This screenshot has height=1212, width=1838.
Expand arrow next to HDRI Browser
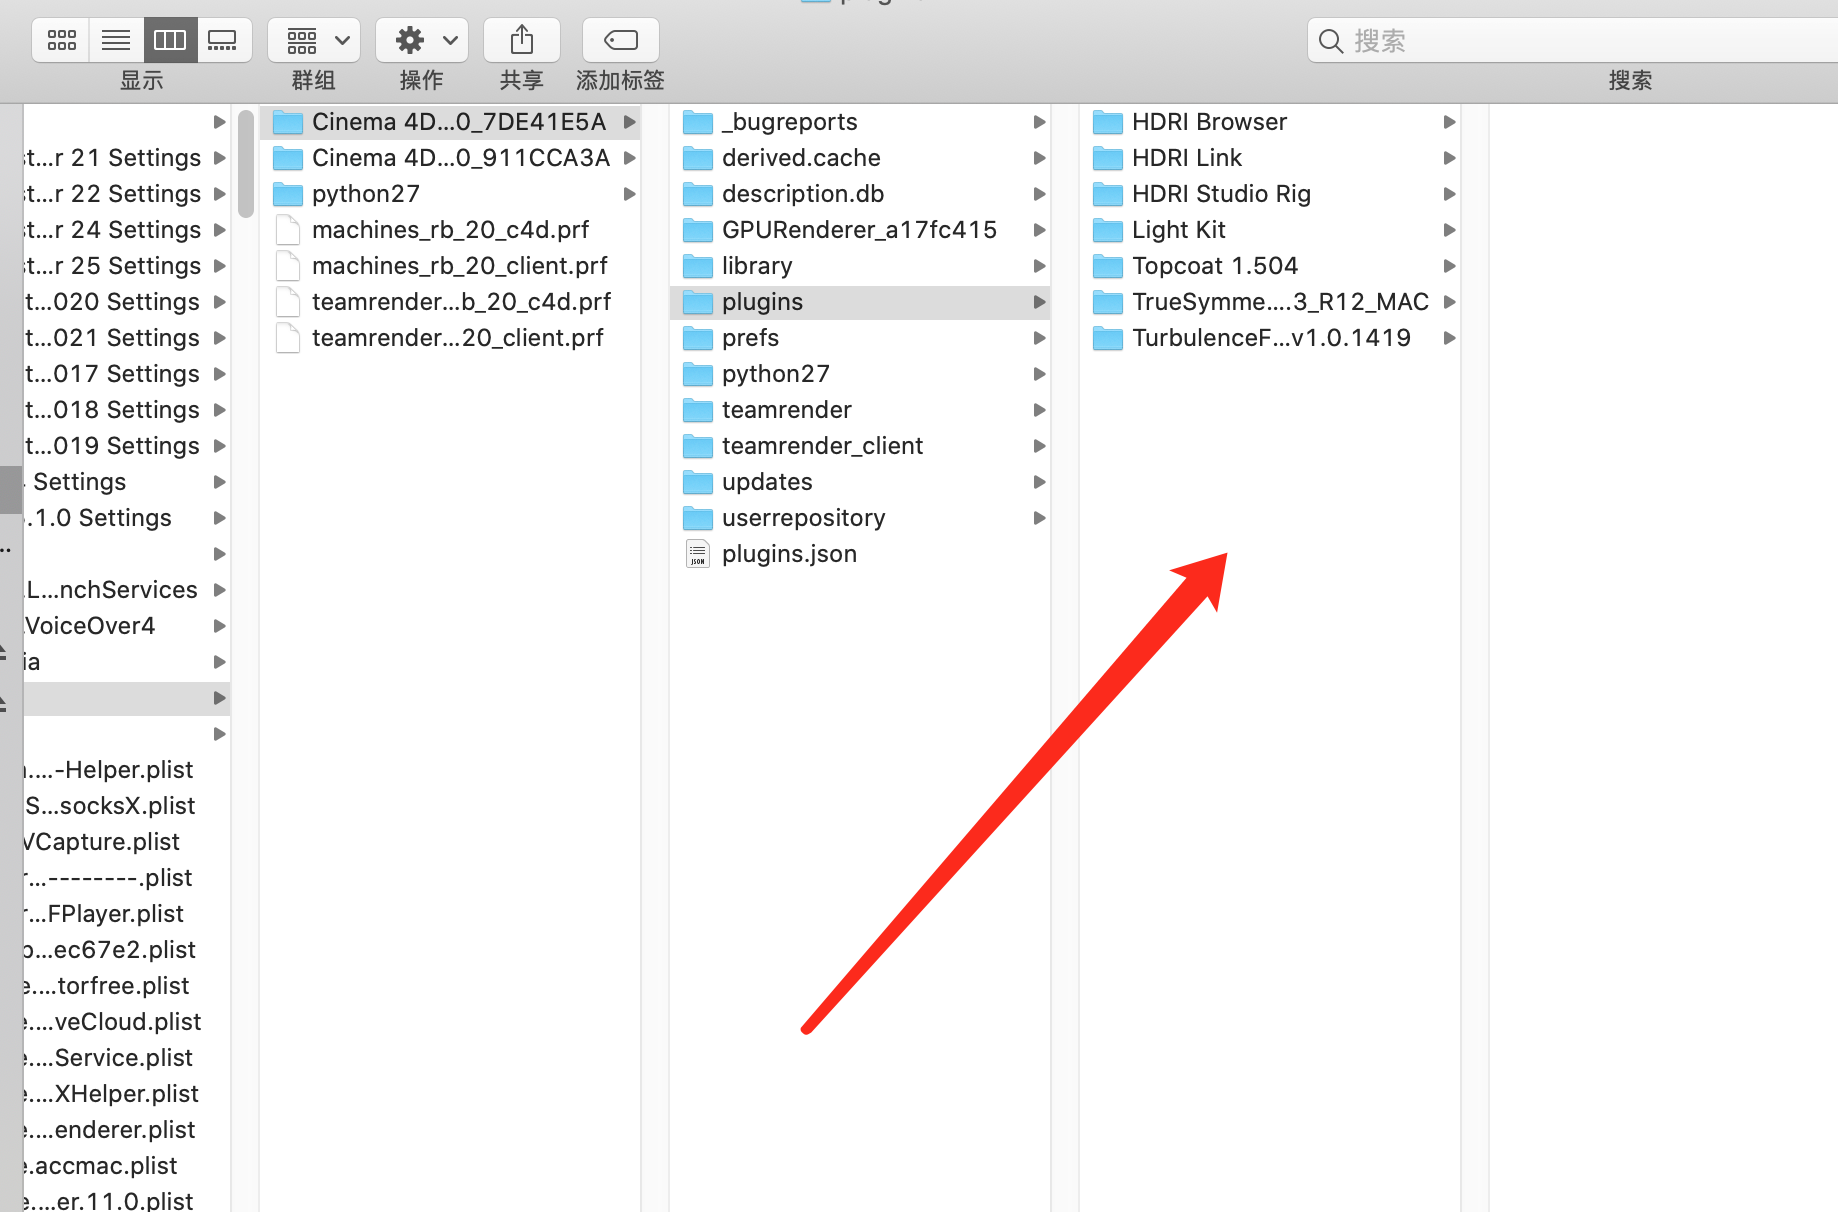[1449, 122]
